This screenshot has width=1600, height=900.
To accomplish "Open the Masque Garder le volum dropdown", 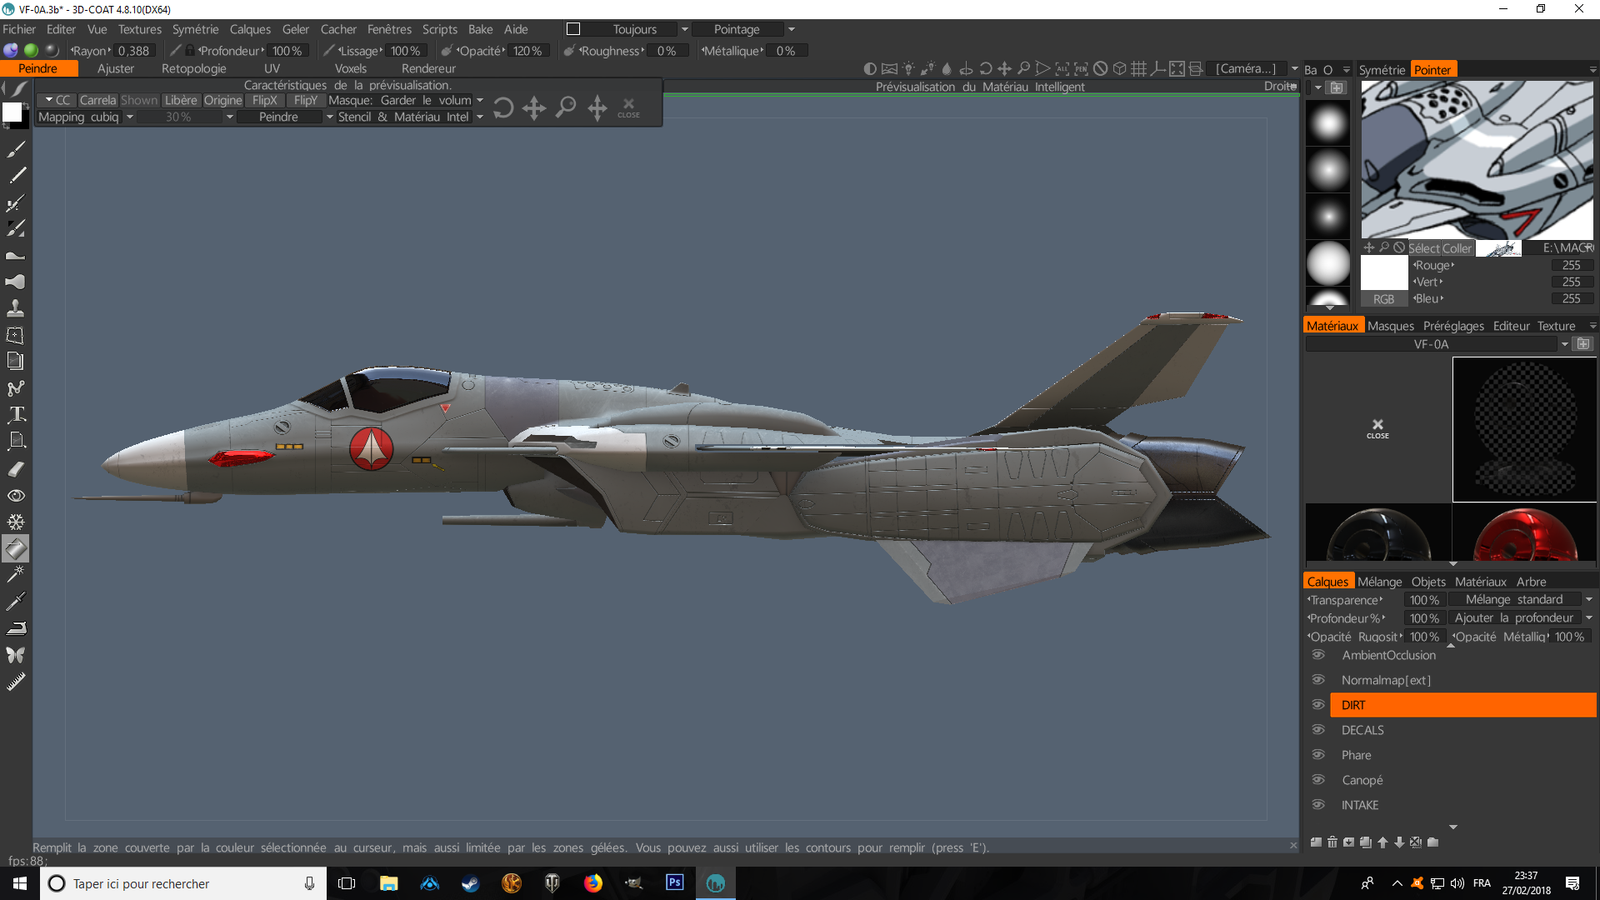I will [x=406, y=100].
